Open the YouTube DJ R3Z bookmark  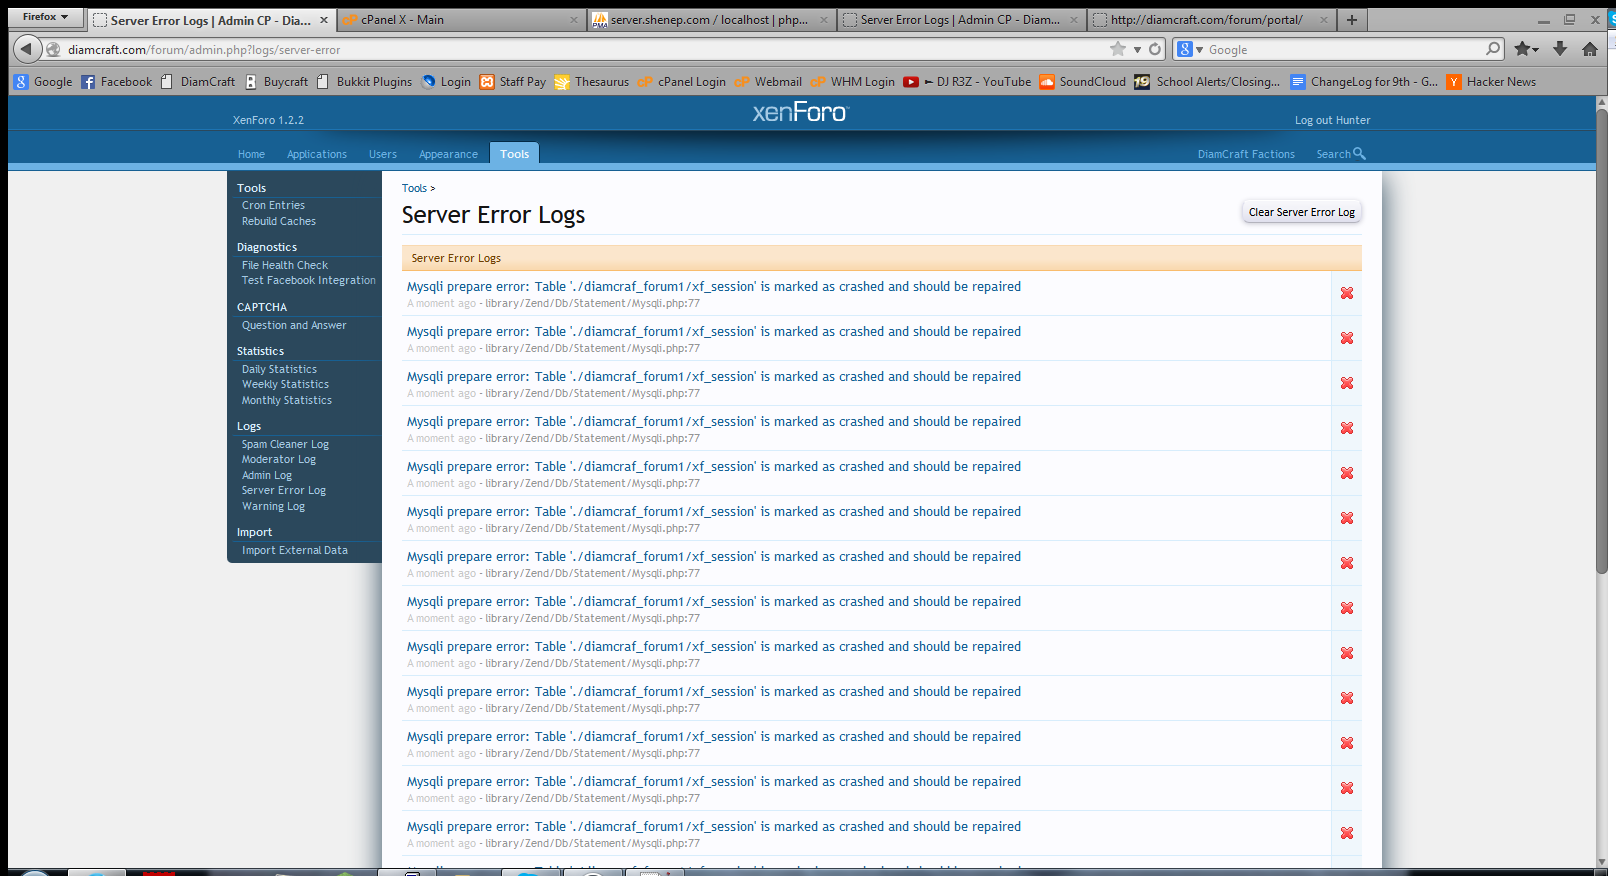pos(967,82)
